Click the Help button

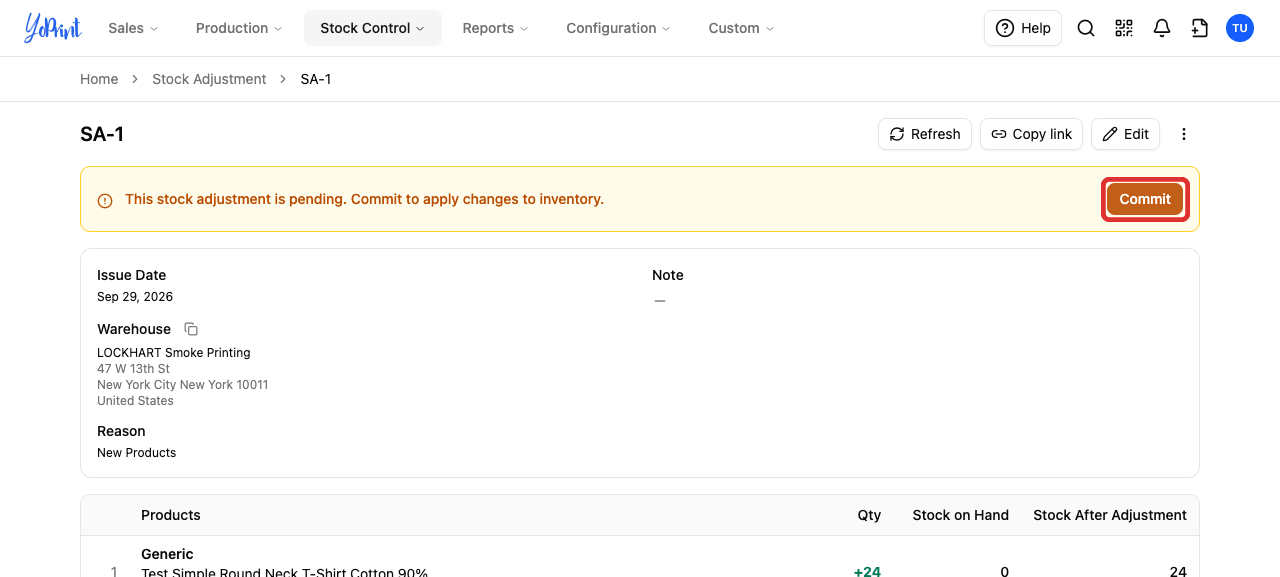(1023, 28)
